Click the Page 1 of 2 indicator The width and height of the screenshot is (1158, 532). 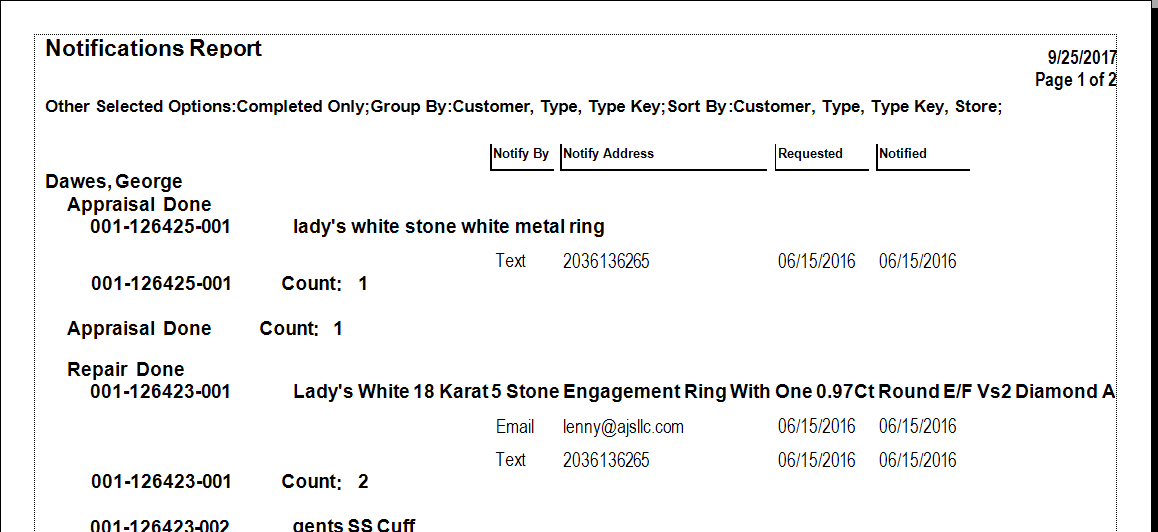tap(1075, 80)
